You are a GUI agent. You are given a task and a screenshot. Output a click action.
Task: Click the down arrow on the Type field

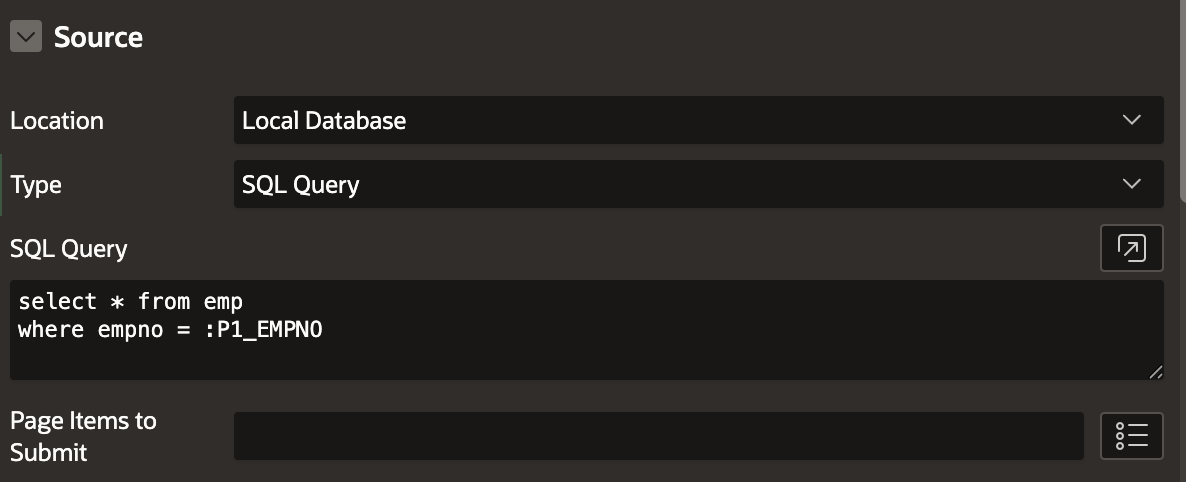(x=1132, y=184)
